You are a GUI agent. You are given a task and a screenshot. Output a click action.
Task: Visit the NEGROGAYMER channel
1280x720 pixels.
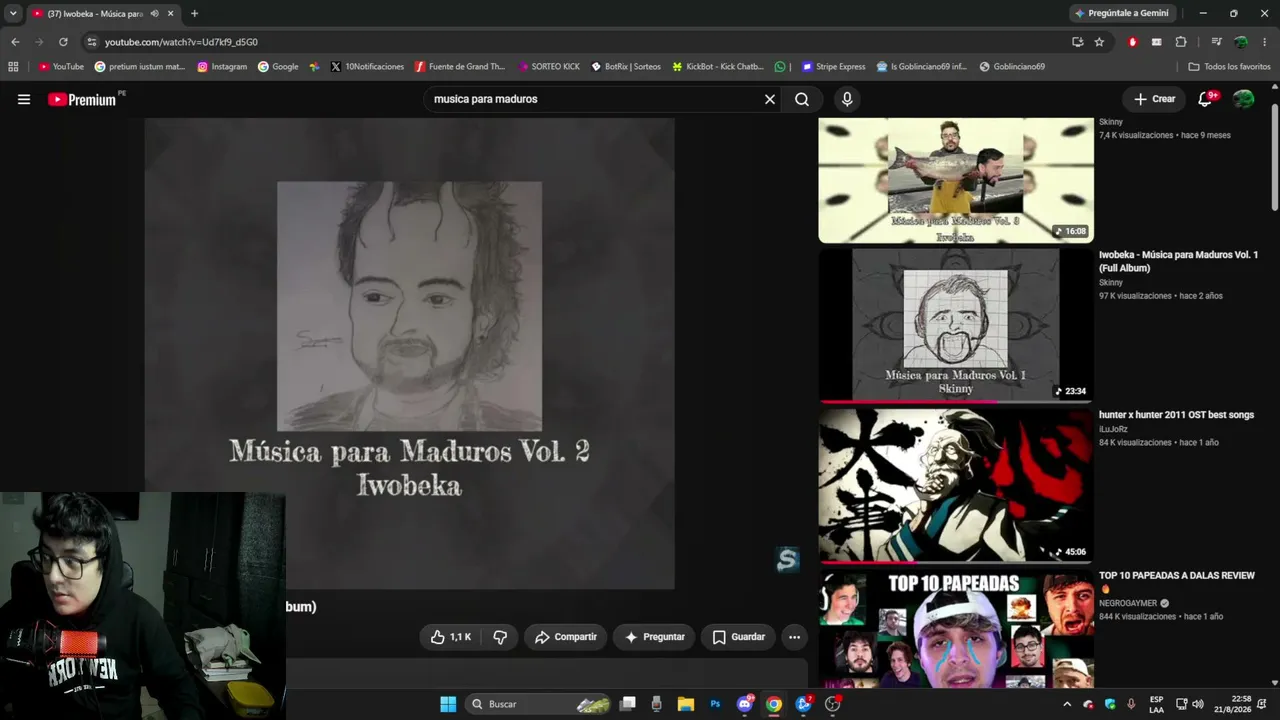(x=1128, y=603)
